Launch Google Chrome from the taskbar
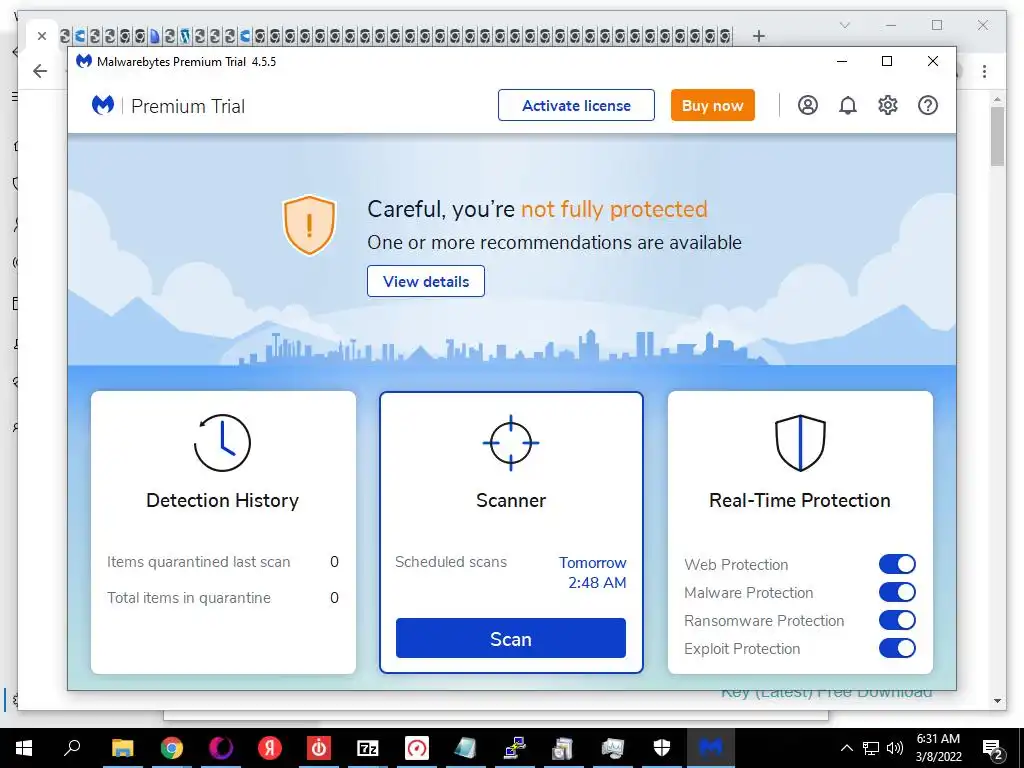Viewport: 1024px width, 768px height. tap(172, 748)
